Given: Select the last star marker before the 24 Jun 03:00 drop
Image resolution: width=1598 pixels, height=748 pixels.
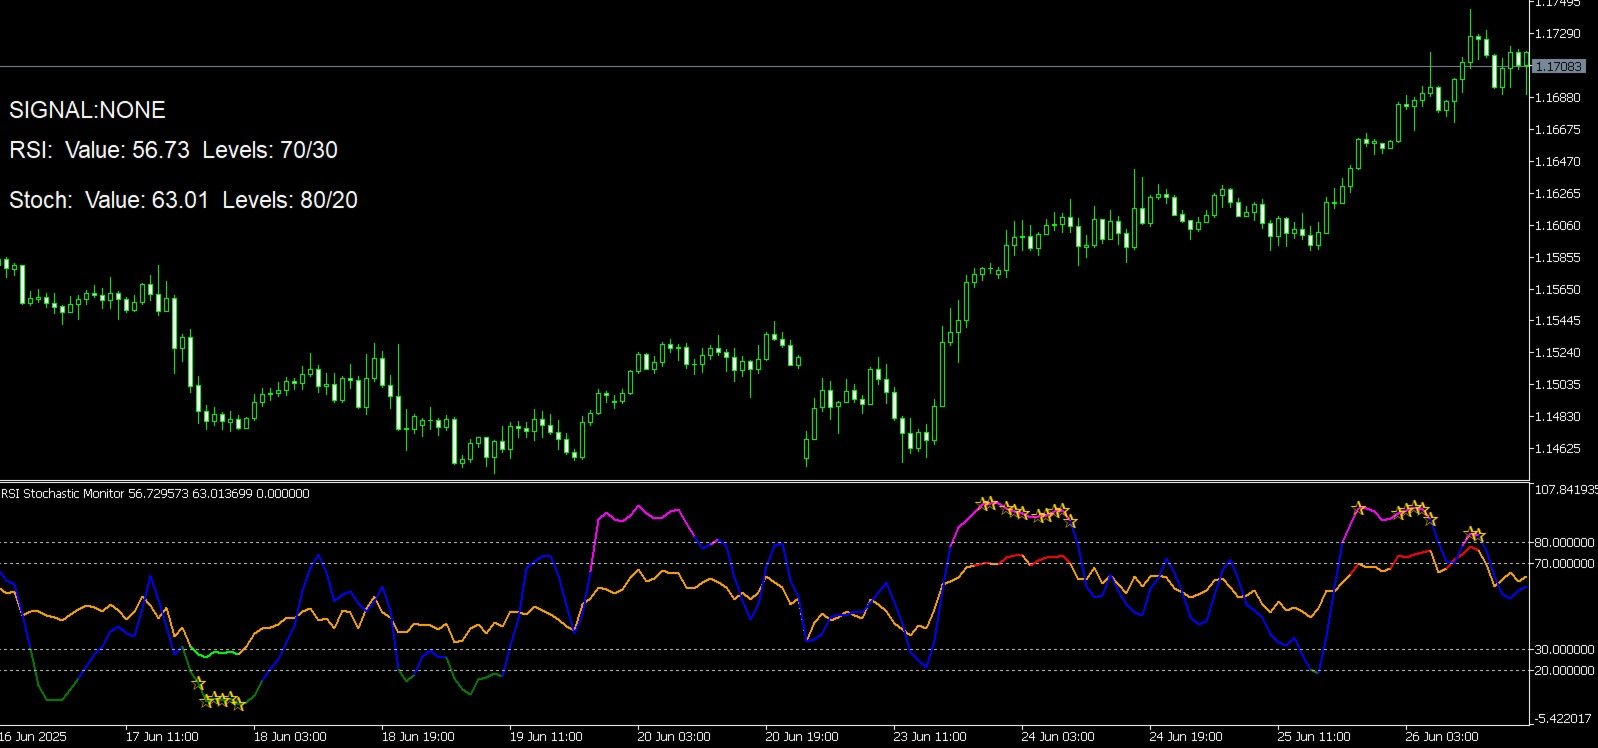Looking at the screenshot, I should coord(1071,521).
